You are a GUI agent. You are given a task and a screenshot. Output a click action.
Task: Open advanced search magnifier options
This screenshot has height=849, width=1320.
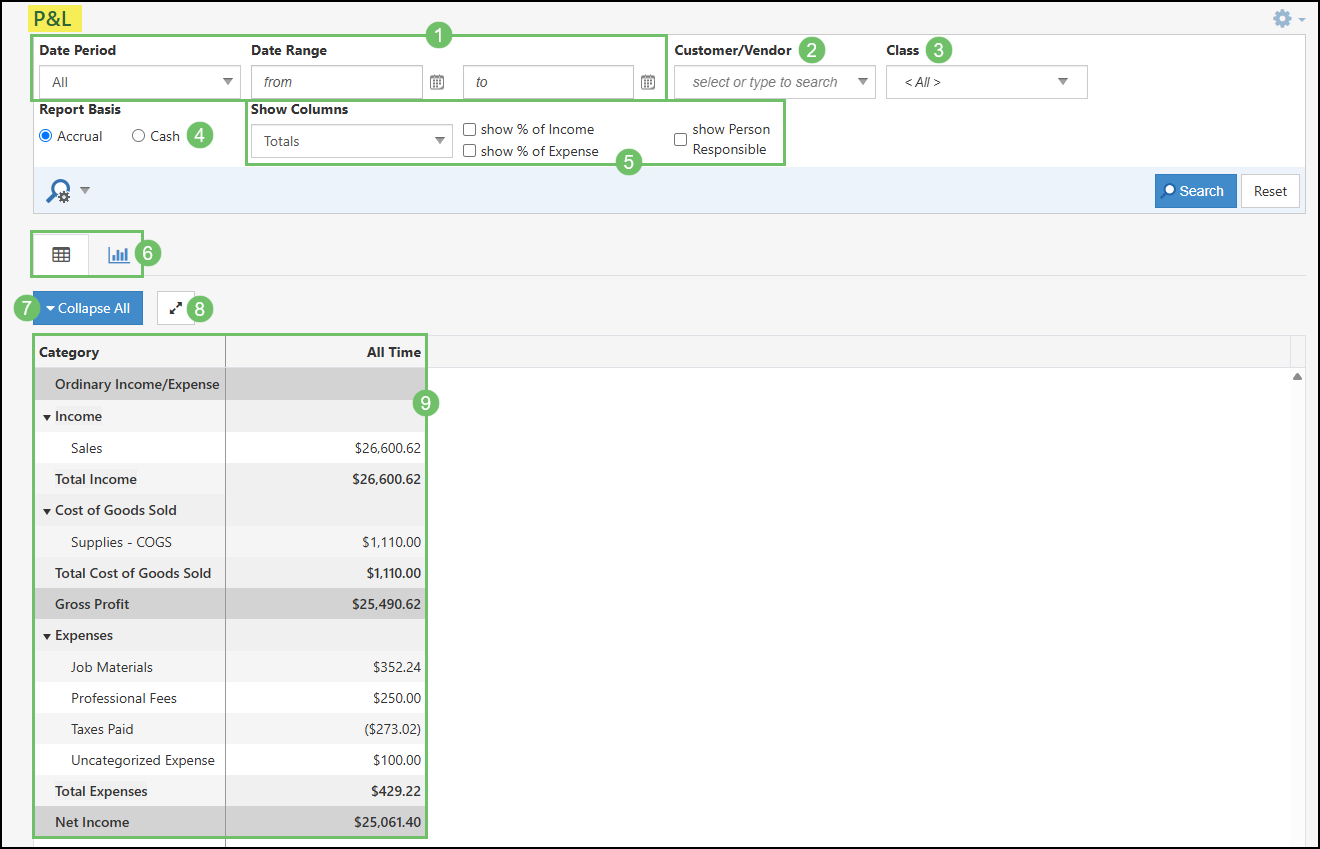[68, 191]
